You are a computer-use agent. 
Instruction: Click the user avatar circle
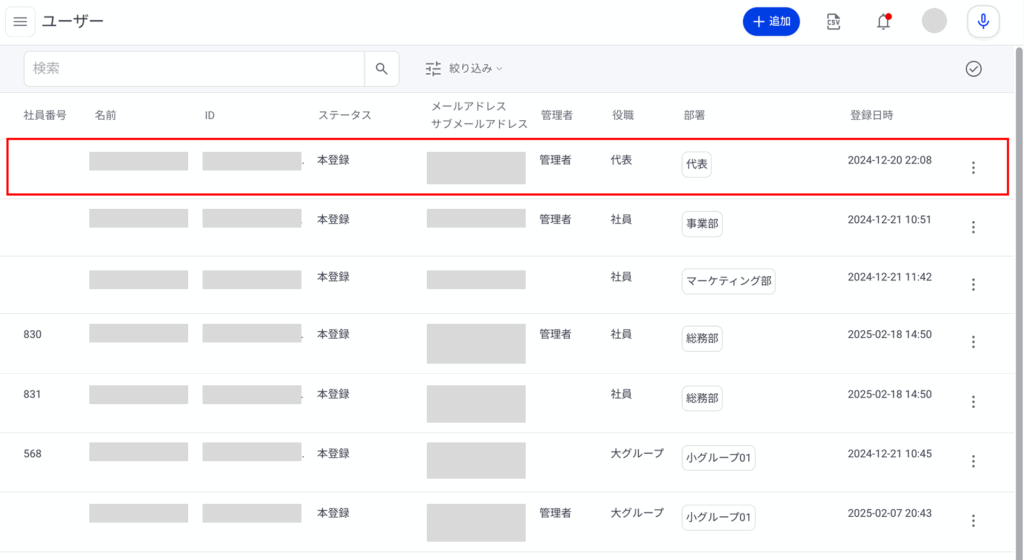[x=934, y=21]
